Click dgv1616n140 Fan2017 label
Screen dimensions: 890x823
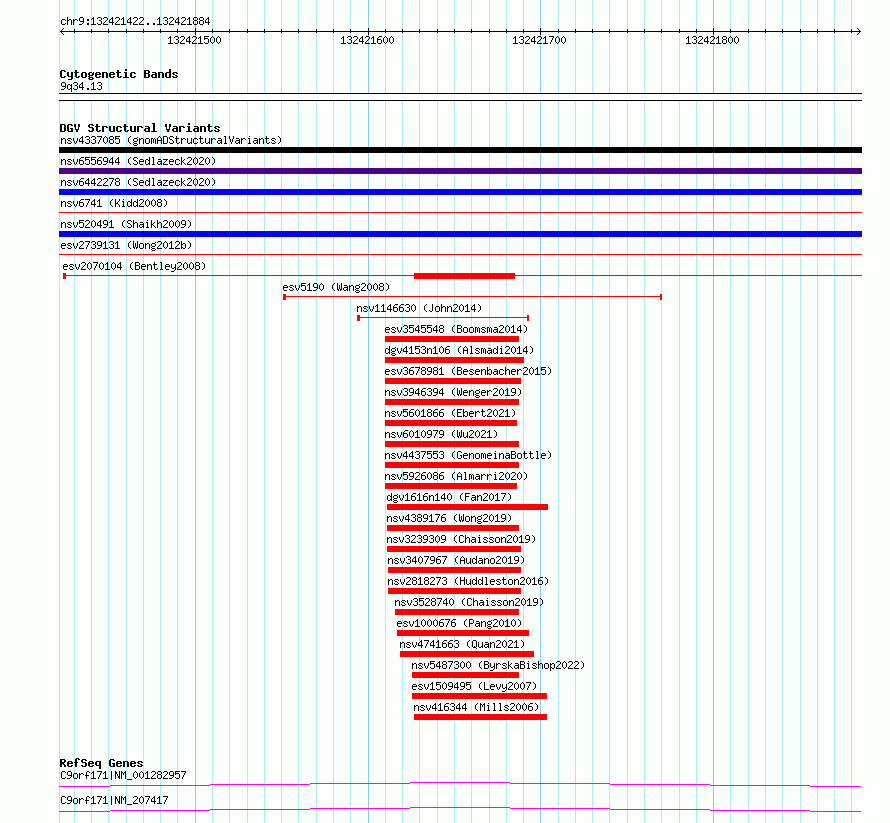click(x=449, y=497)
